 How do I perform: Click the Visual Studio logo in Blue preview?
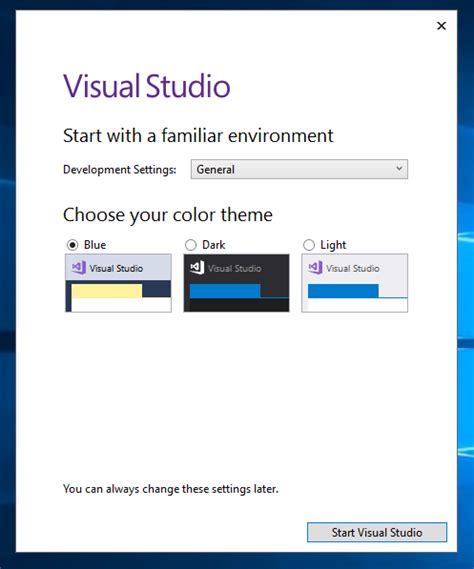pos(79,268)
